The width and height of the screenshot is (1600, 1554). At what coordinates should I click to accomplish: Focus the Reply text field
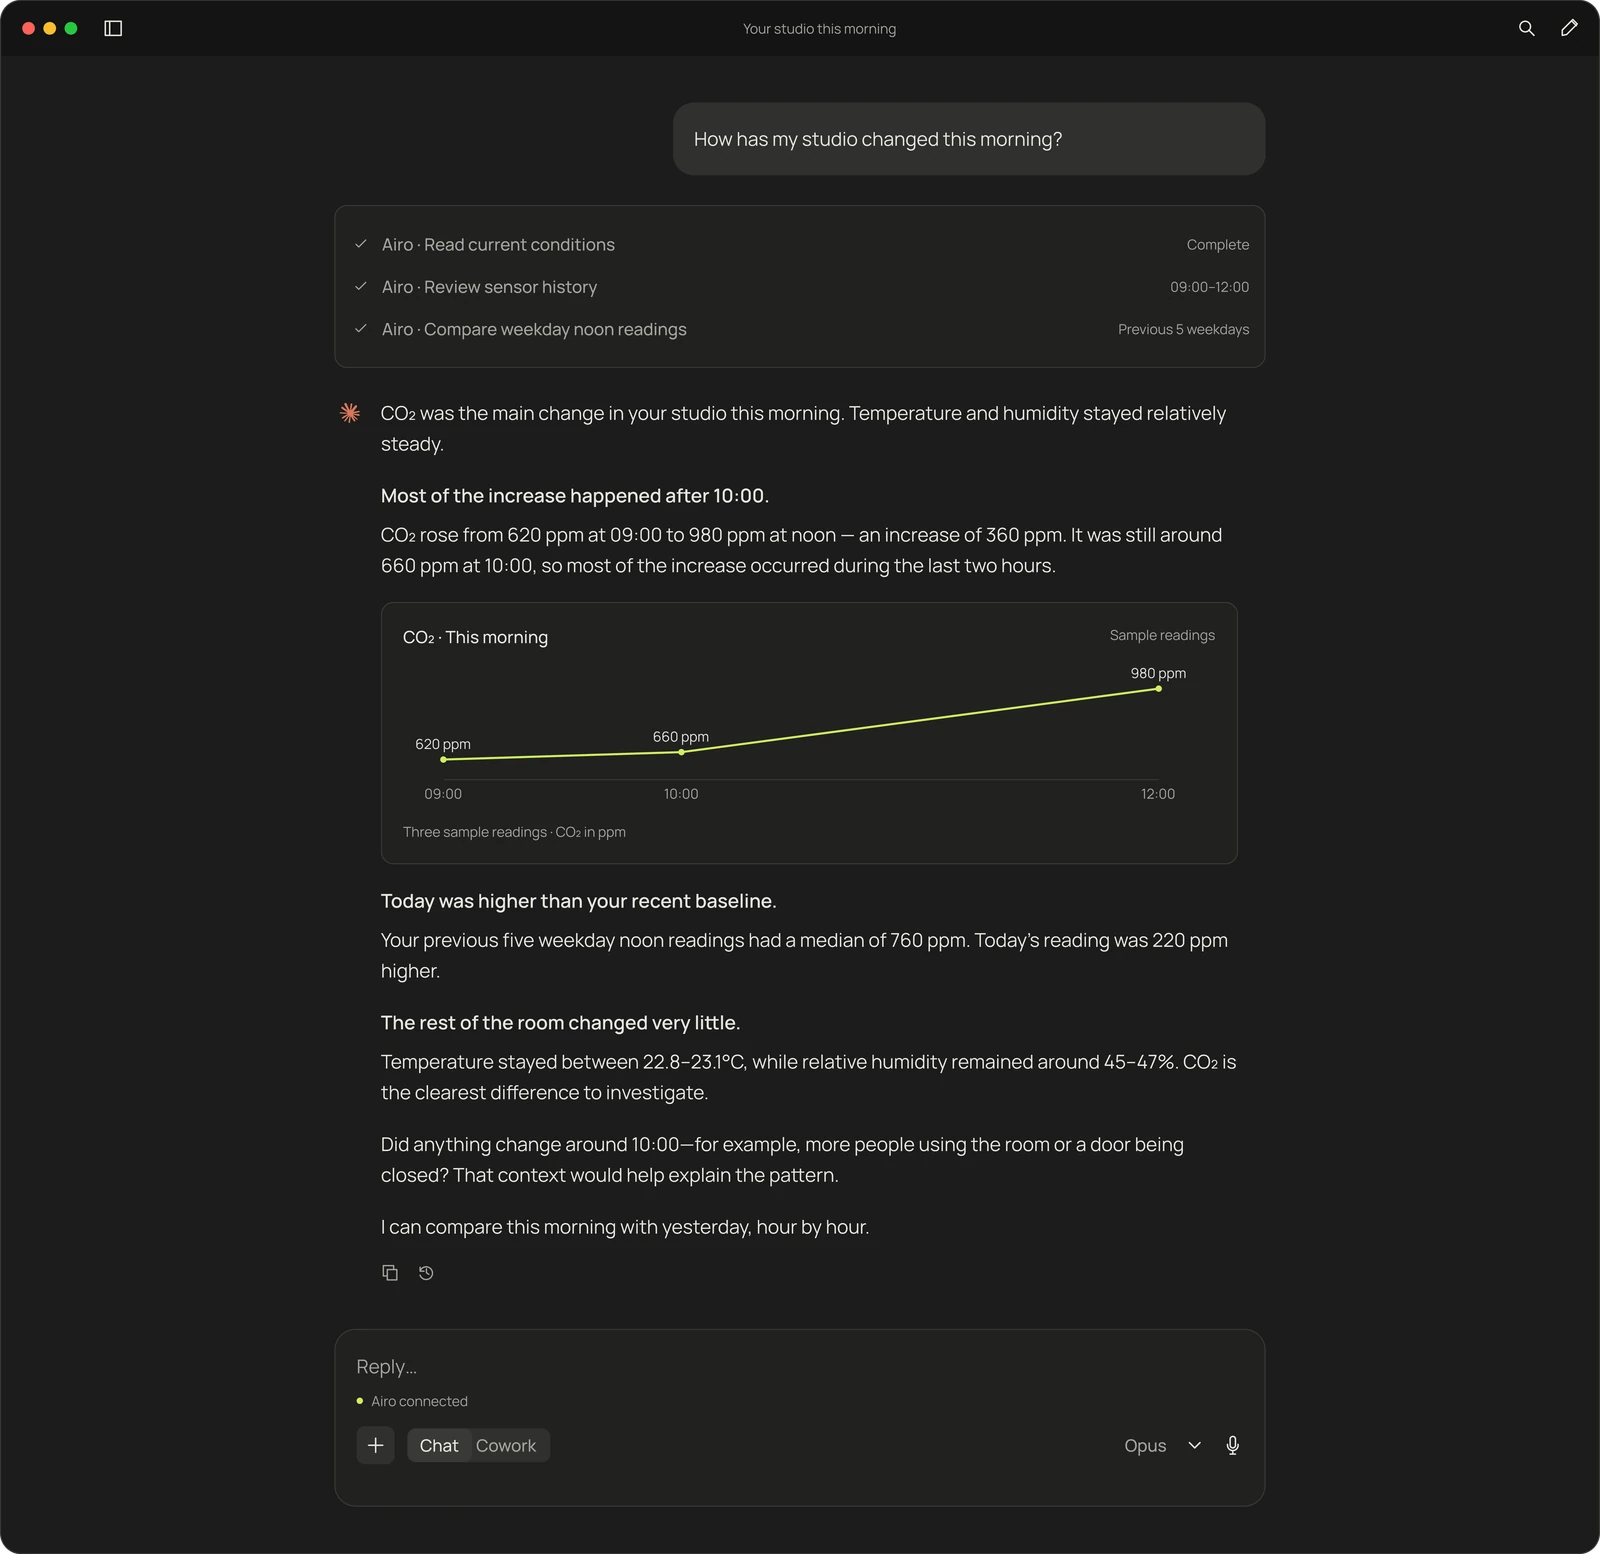[x=799, y=1366]
